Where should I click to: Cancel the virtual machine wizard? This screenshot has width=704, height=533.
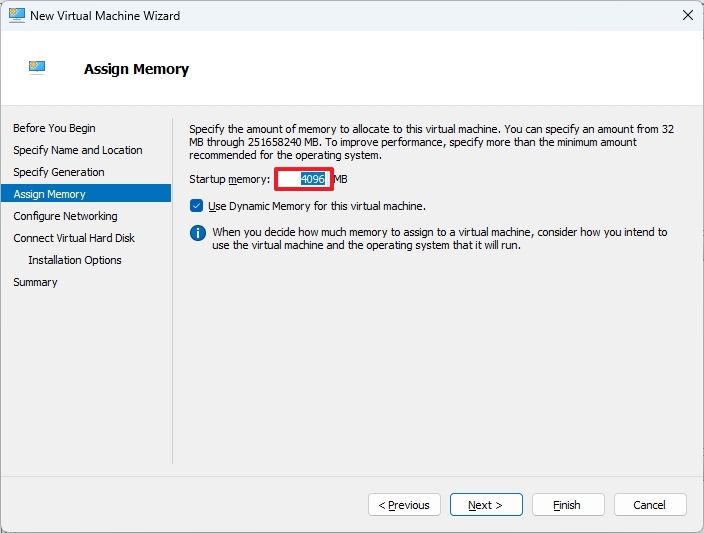(650, 505)
